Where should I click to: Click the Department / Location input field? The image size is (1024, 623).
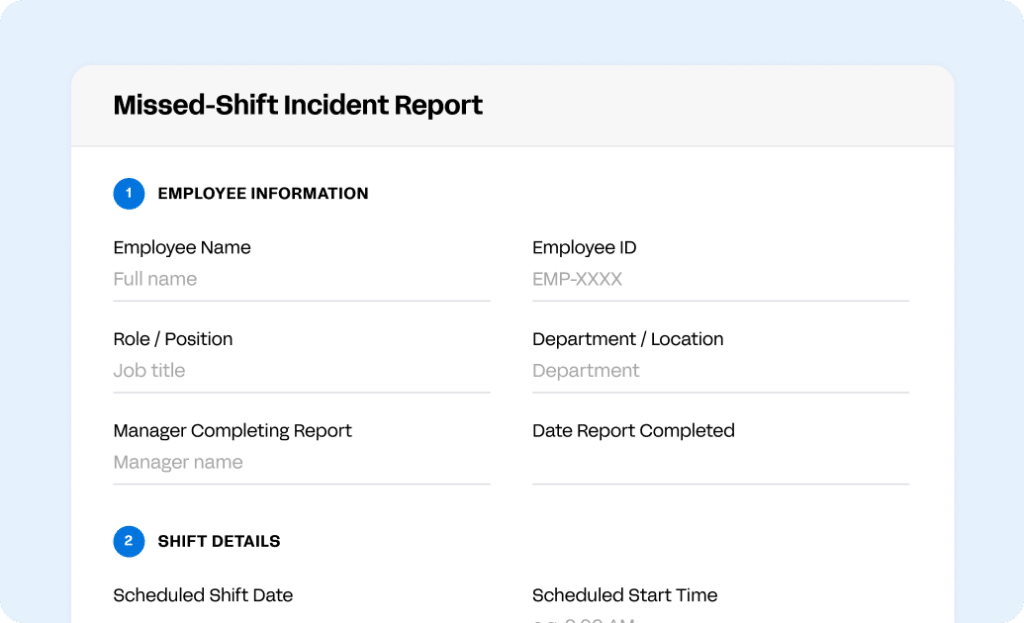click(720, 372)
